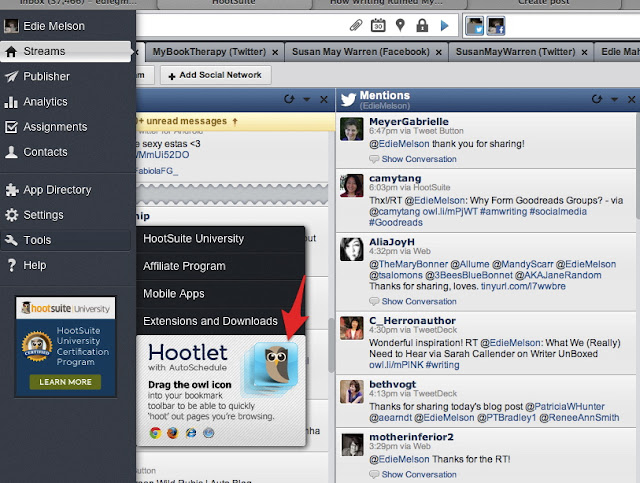This screenshot has height=483, width=640.
Task: Click the Internet Explorer icon under Hootlet
Action: 191,433
